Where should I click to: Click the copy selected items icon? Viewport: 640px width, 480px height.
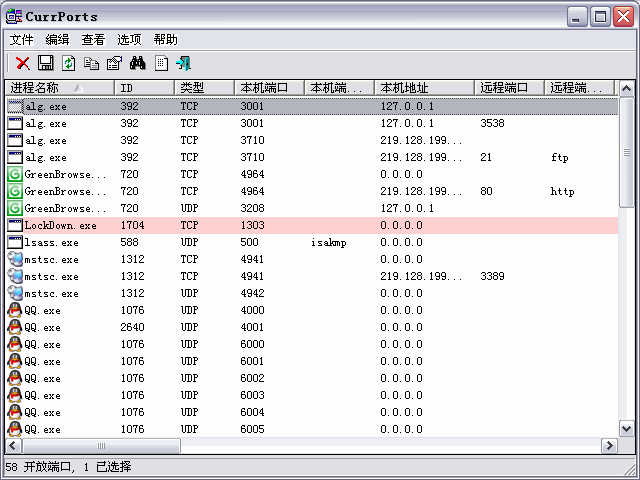91,63
